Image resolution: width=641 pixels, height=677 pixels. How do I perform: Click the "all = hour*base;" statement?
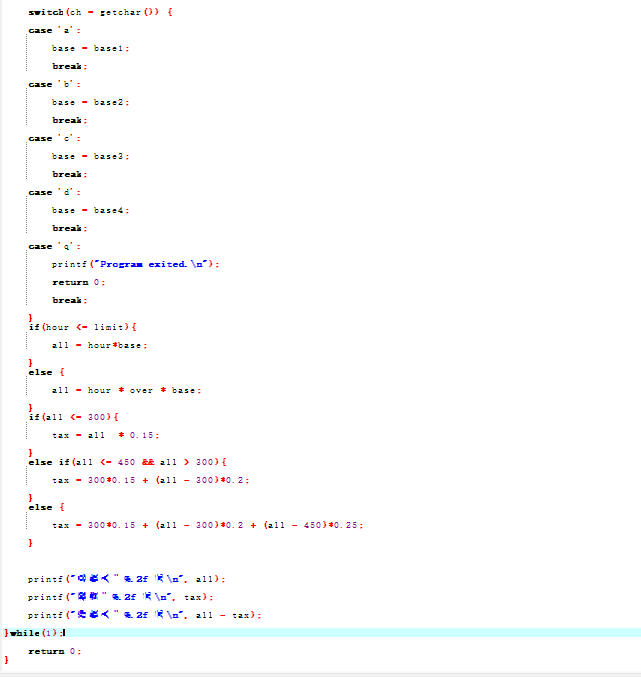[99, 345]
